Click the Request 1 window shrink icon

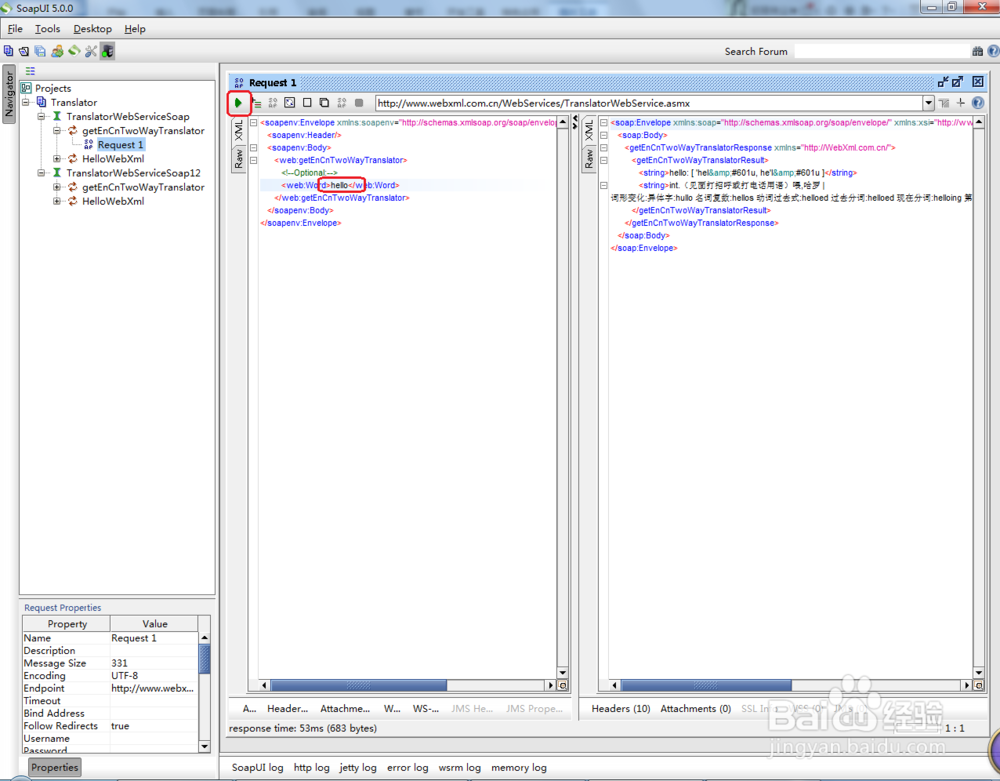943,82
